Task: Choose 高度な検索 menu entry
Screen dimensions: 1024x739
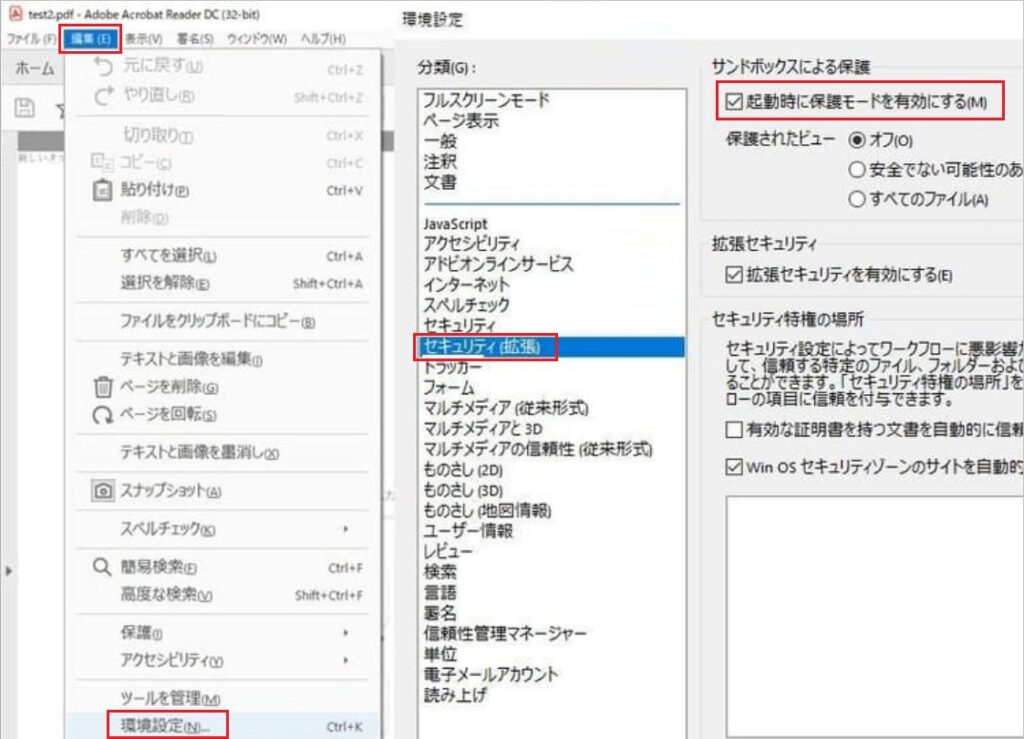Action: [222, 595]
